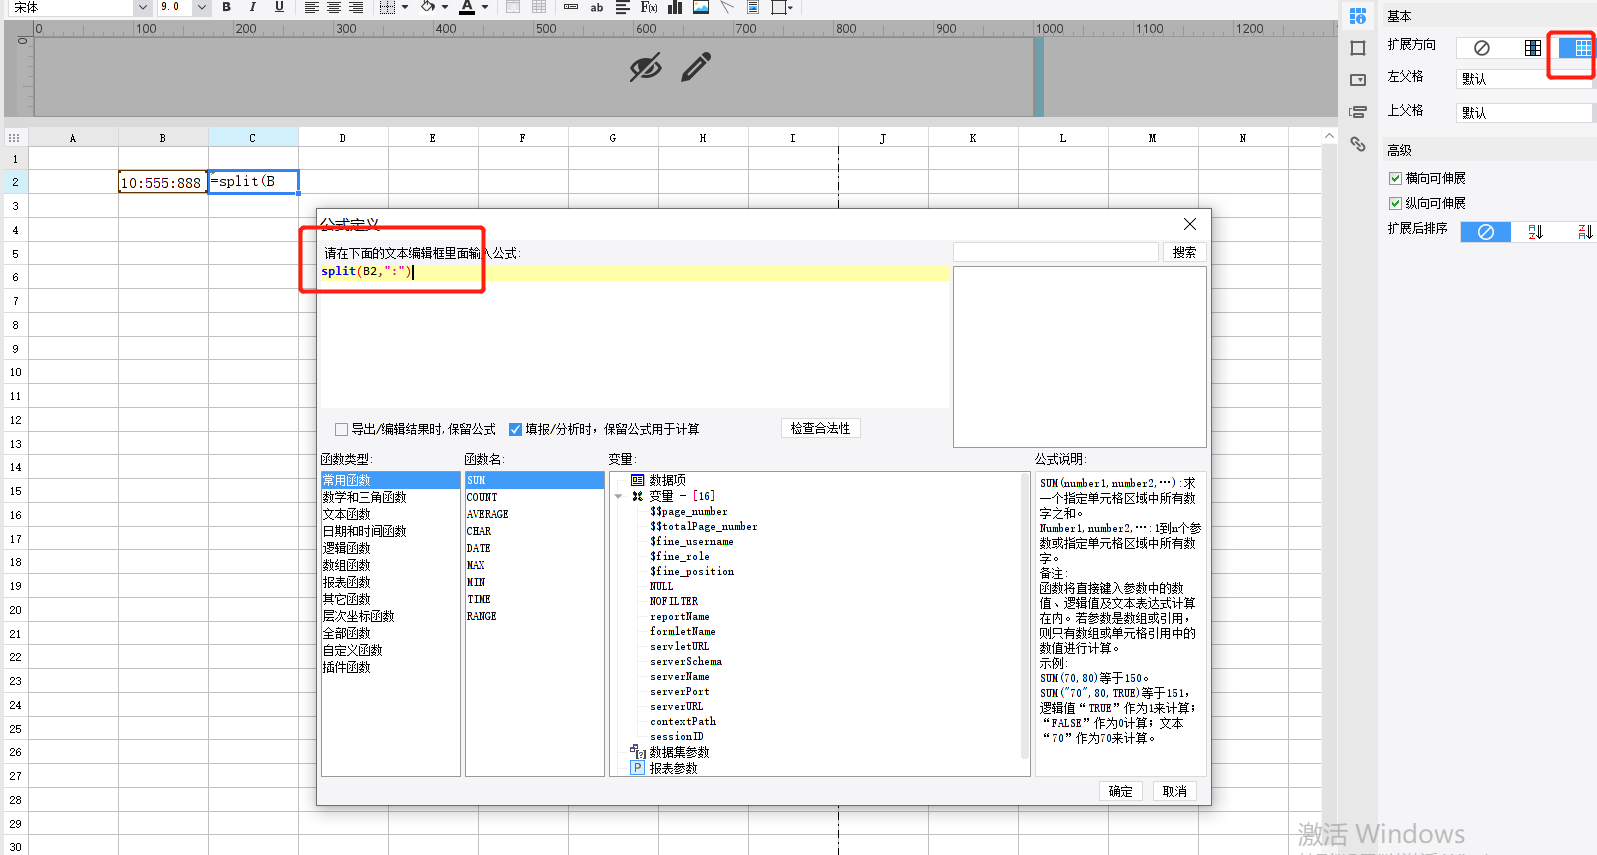
Task: Select COUNT in function name list
Action: pos(482,497)
